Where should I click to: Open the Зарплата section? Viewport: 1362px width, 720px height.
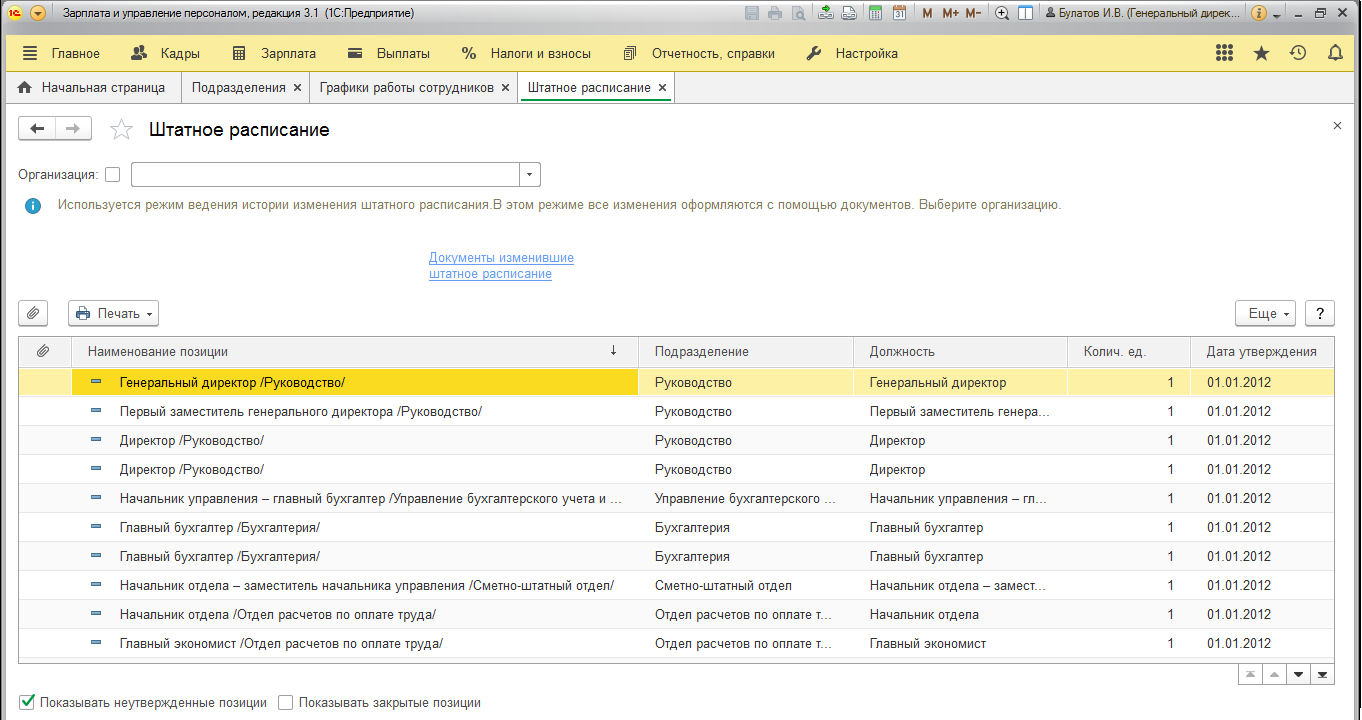(x=274, y=53)
